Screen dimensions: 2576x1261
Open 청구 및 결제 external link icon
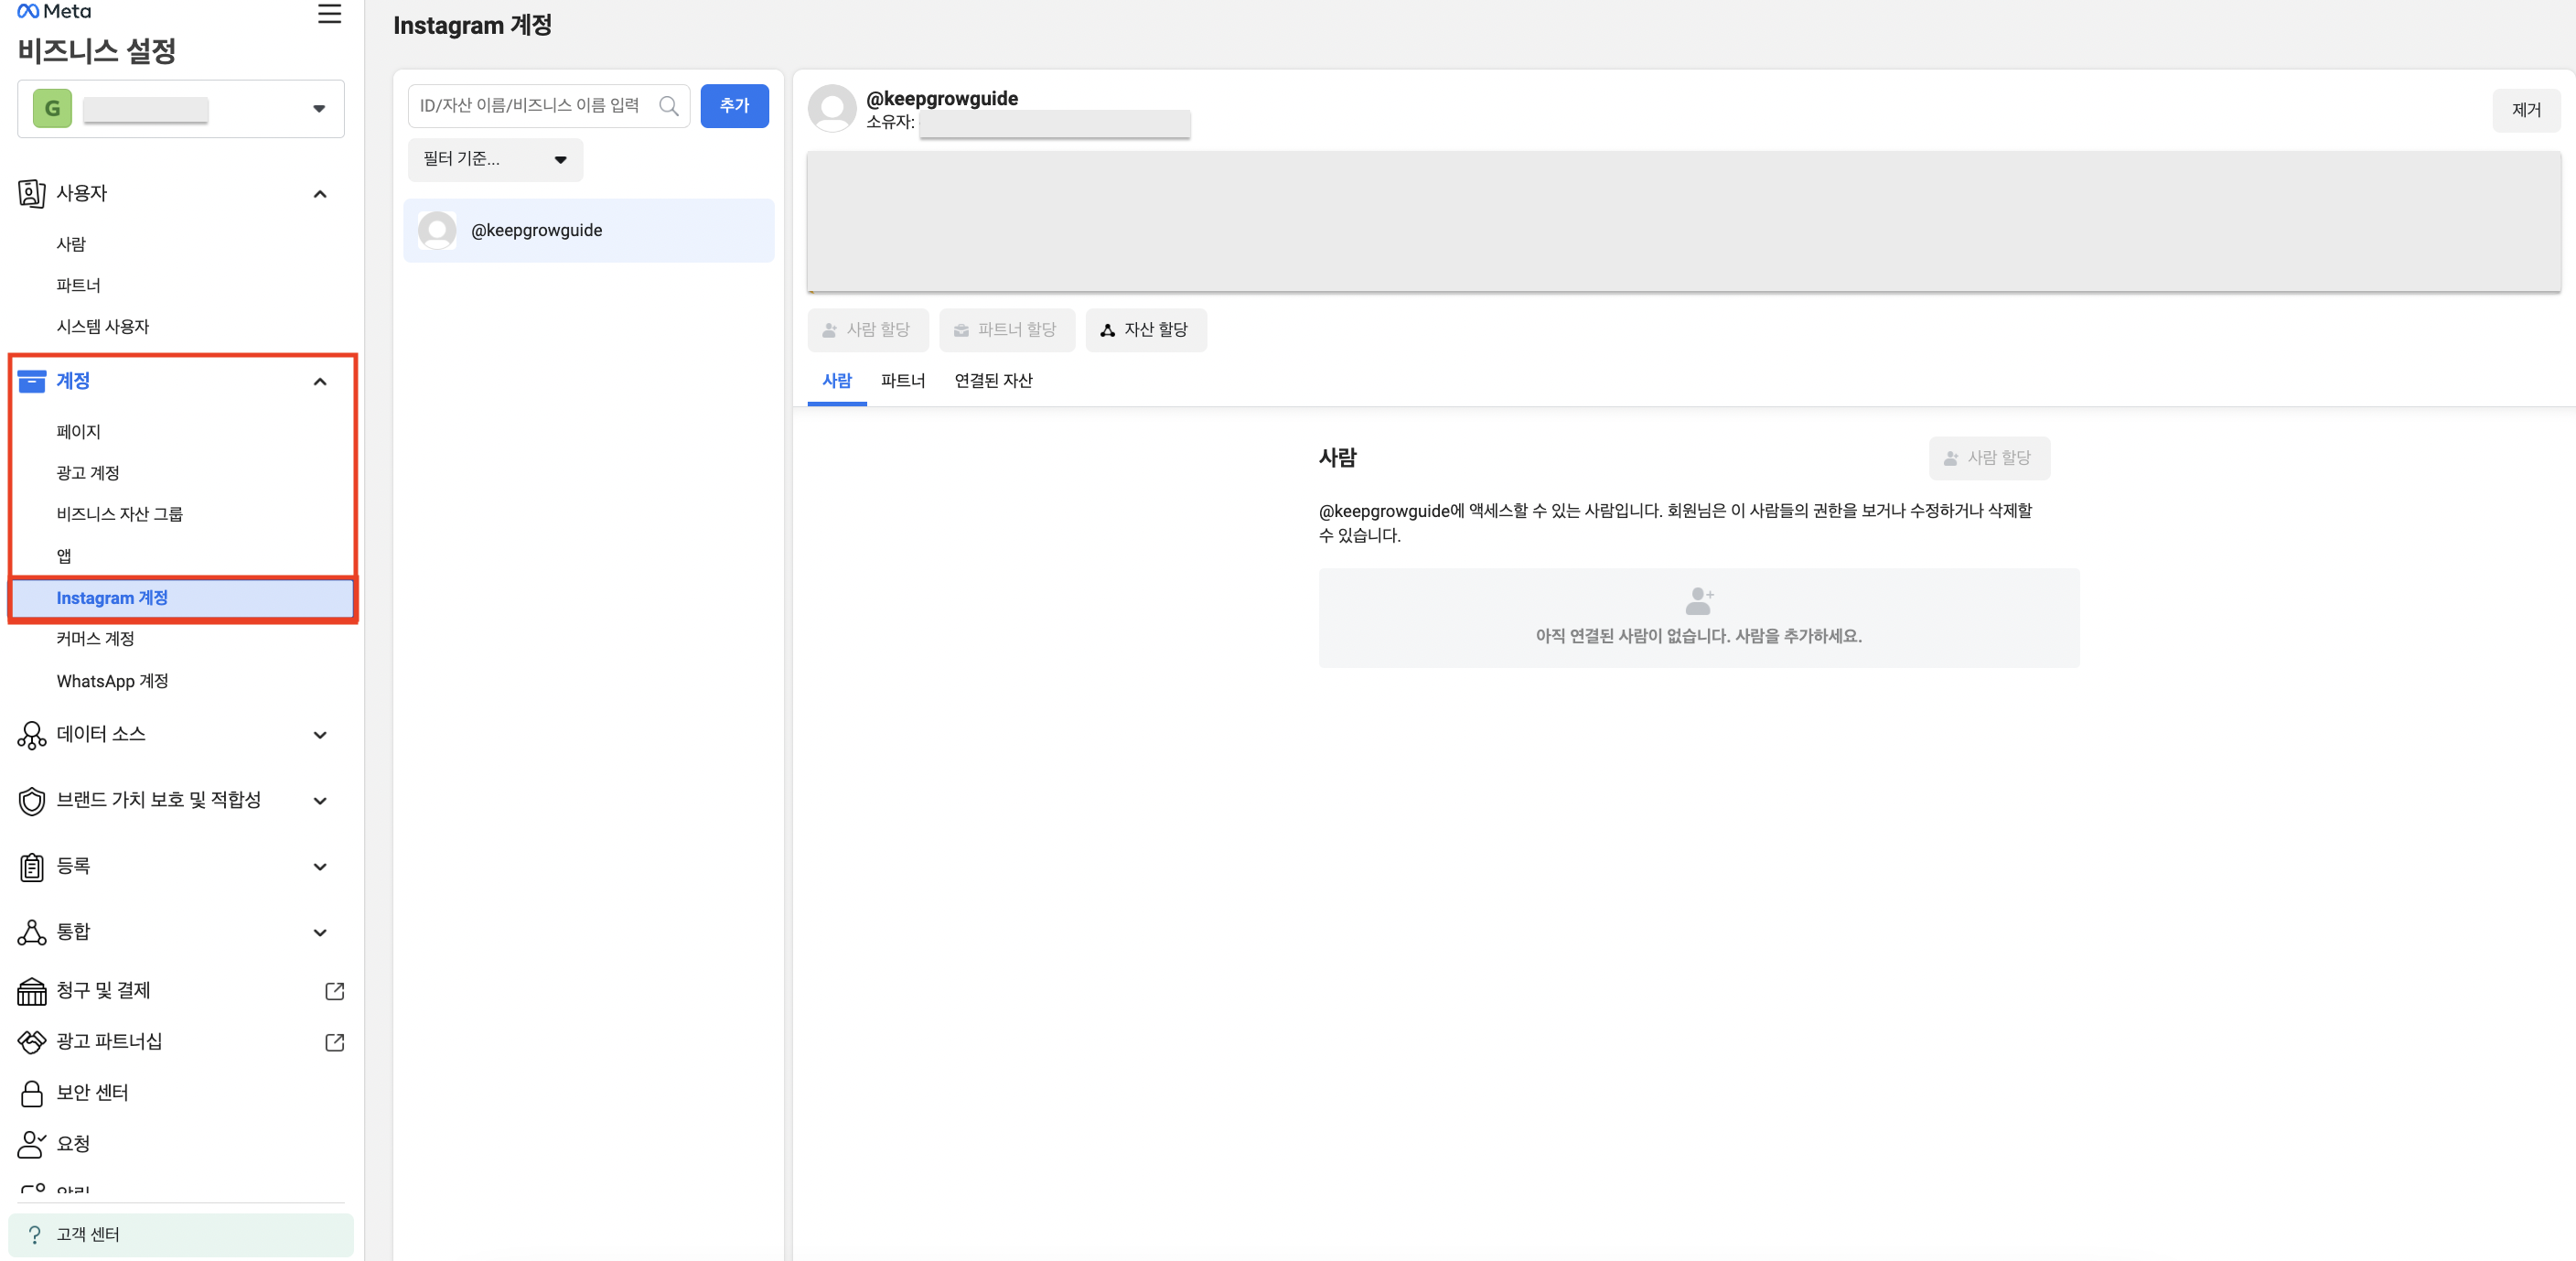(x=335, y=991)
